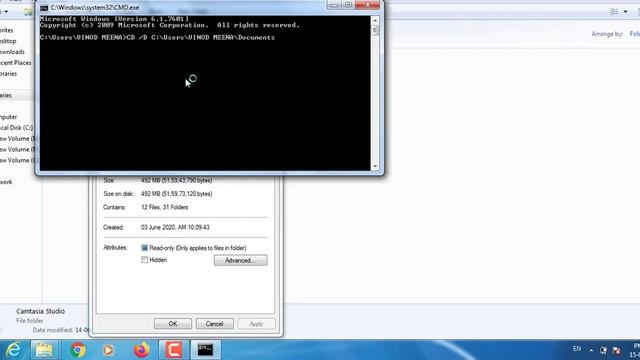Open File Explorer taskbar icon
Screen dimensions: 640x360
point(44,350)
